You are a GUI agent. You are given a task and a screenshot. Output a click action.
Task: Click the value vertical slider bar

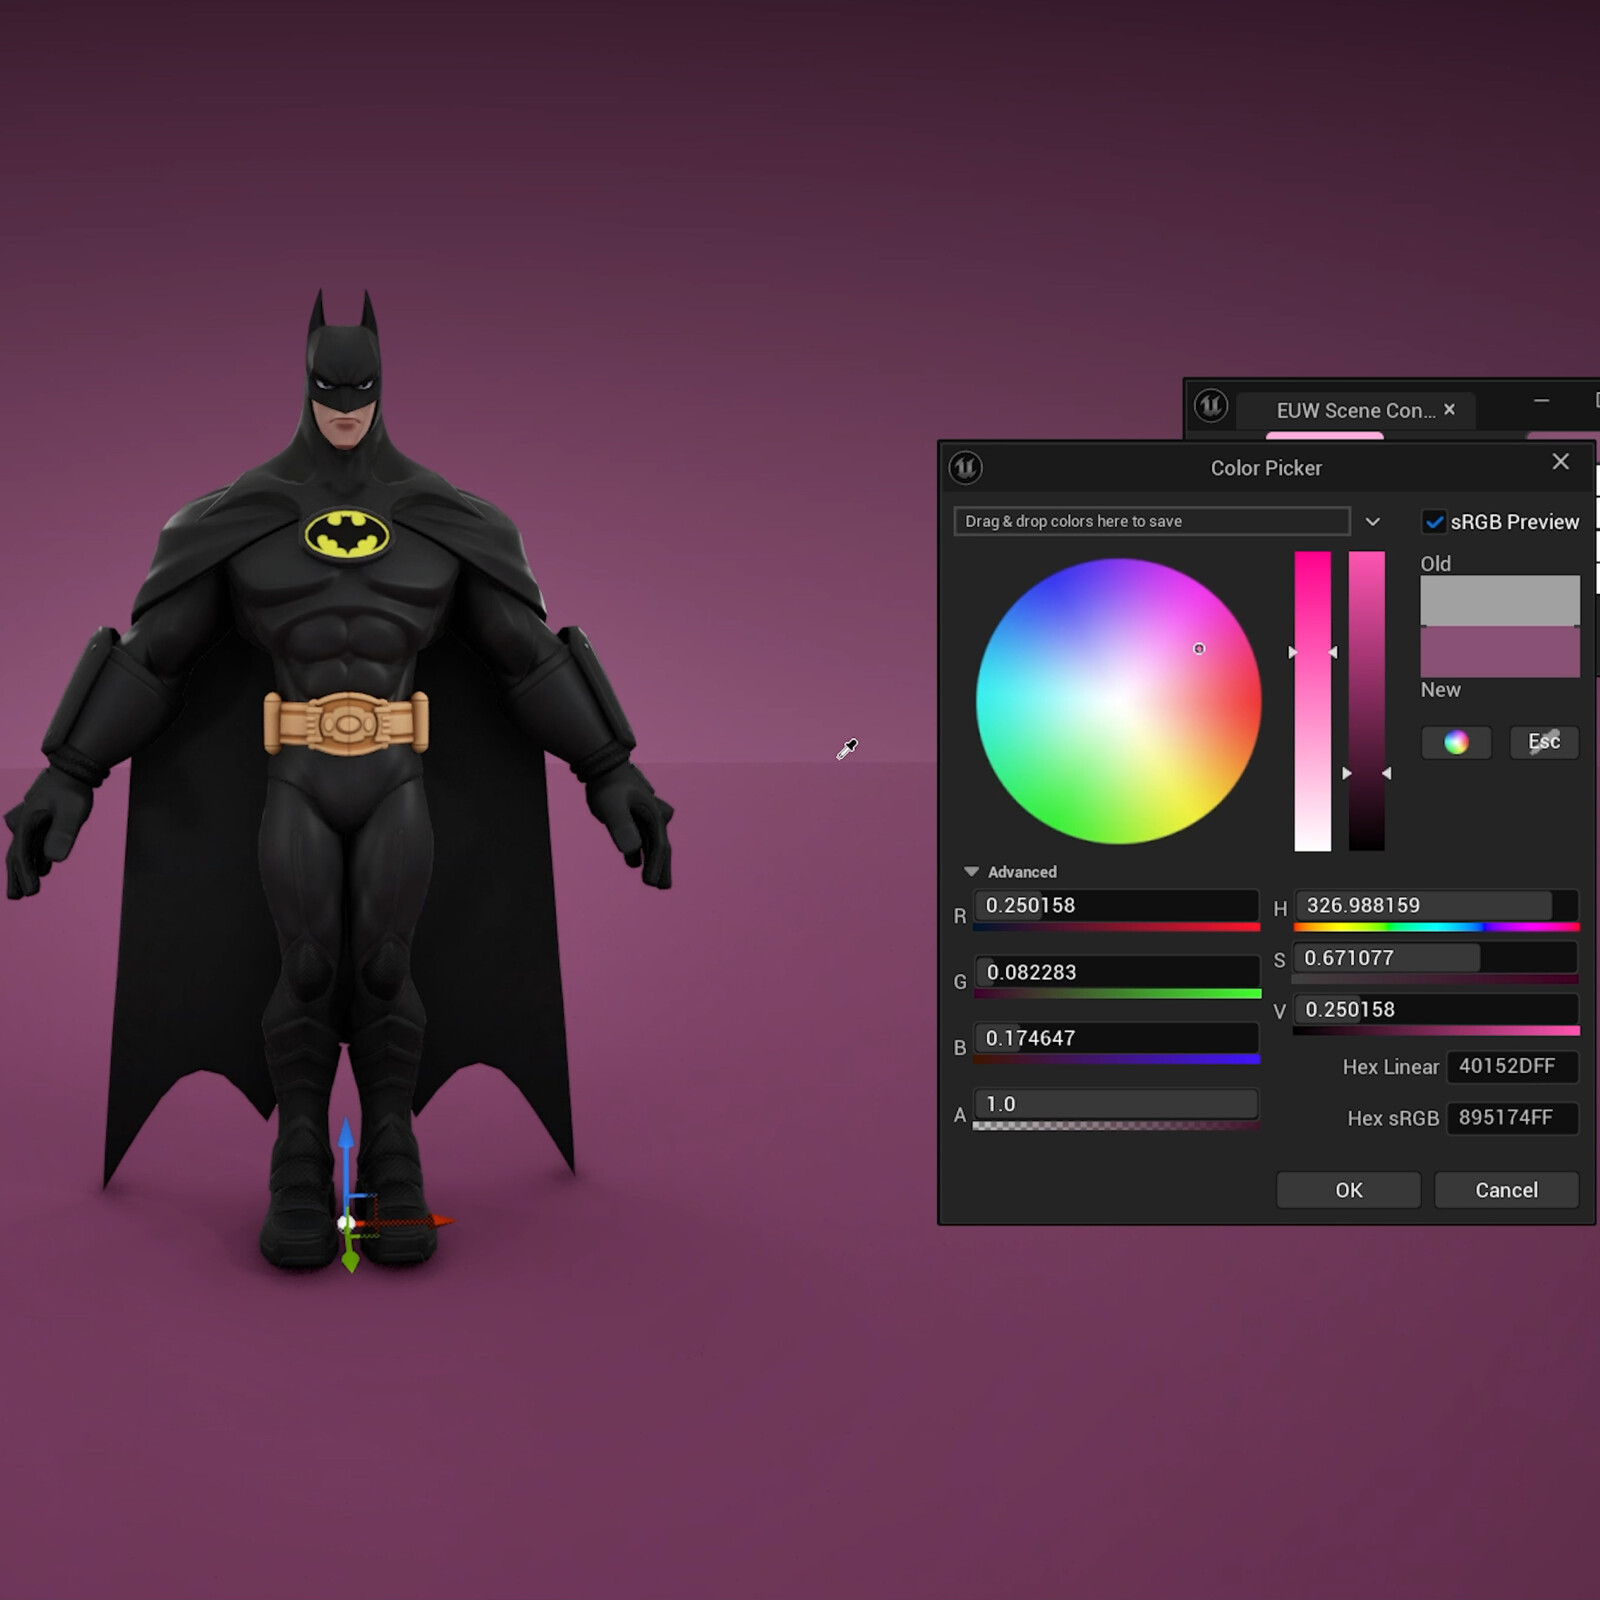click(x=1366, y=701)
